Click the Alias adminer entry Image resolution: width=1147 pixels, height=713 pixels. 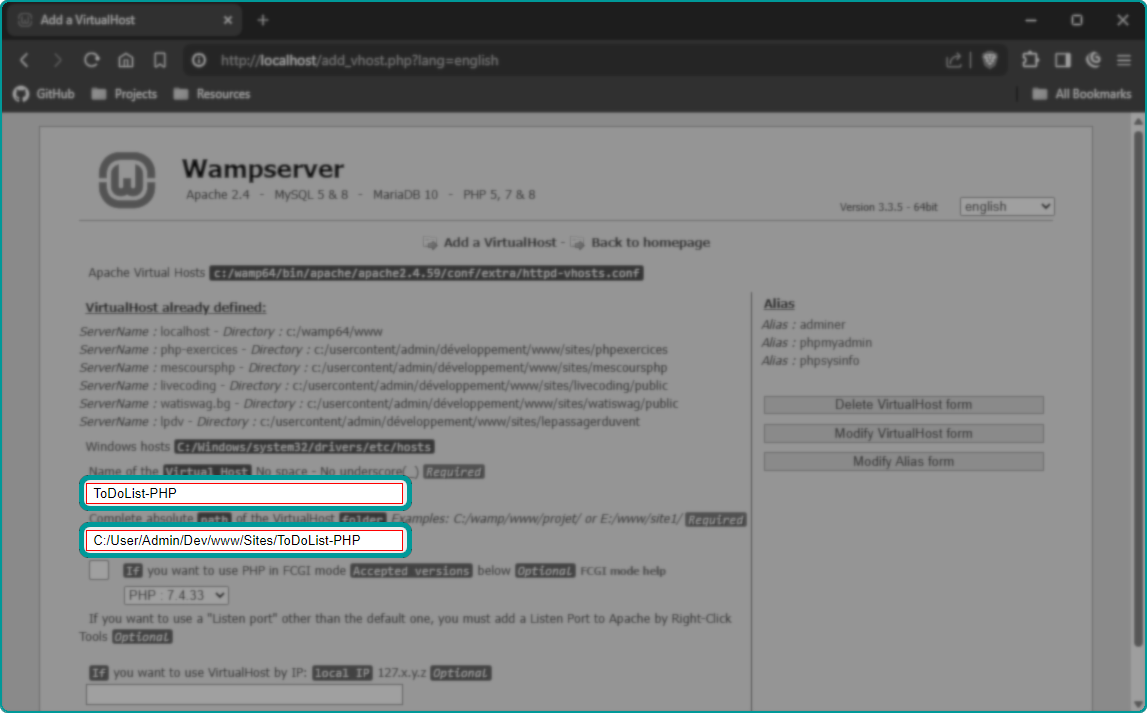point(803,325)
